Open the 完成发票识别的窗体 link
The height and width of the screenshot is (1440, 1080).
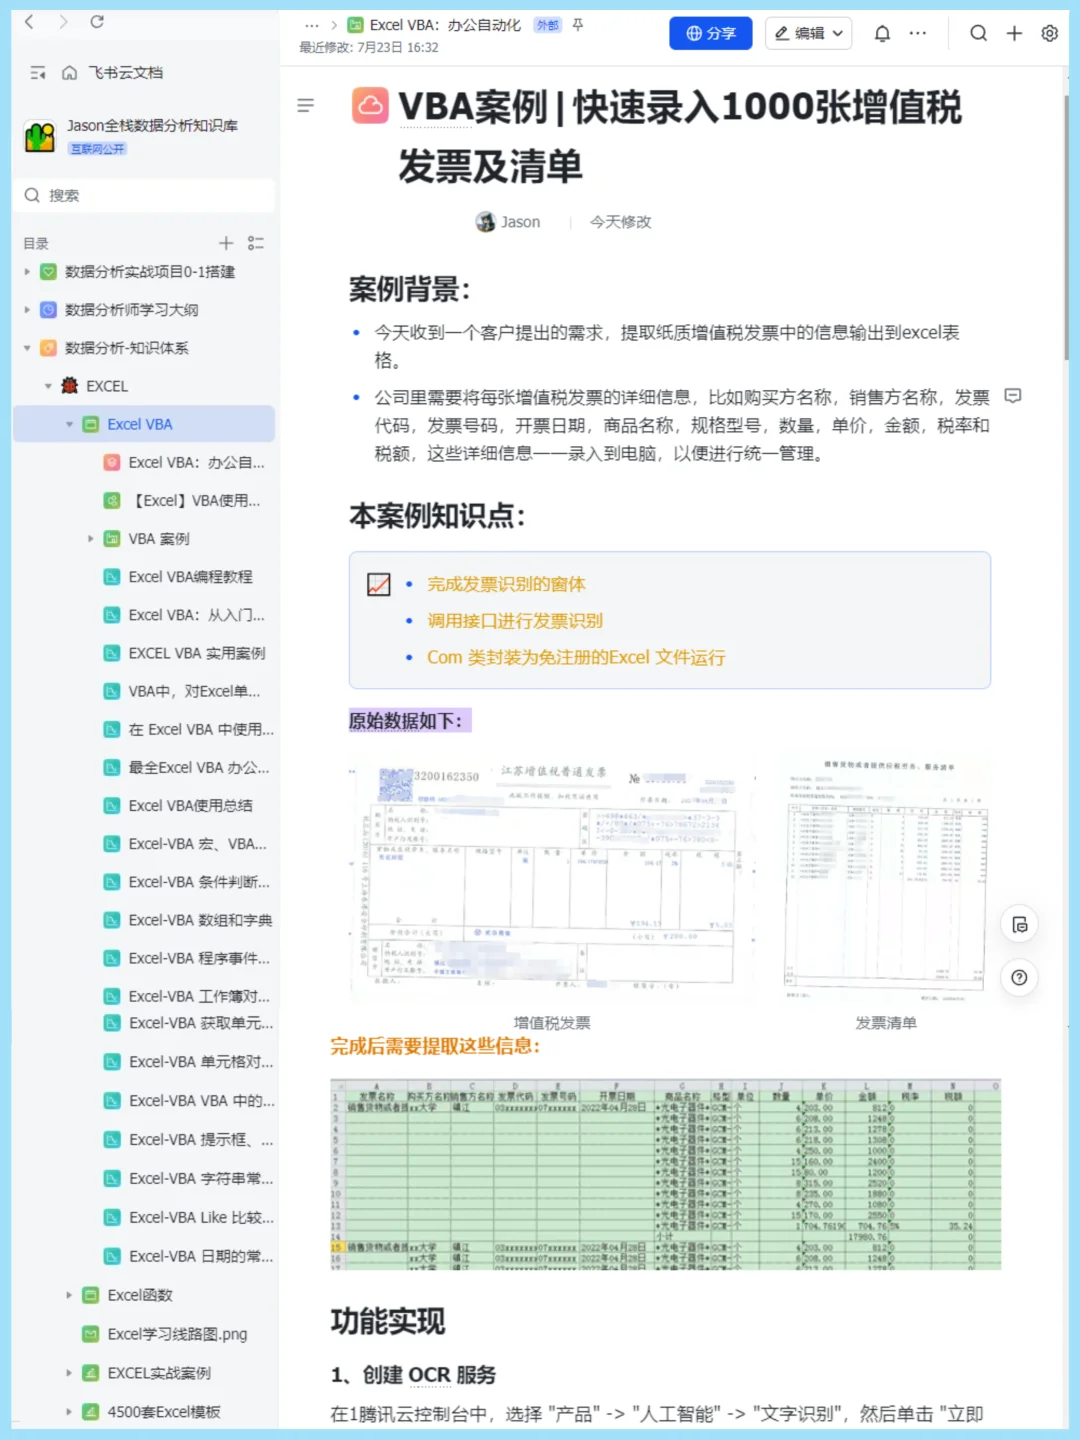507,583
